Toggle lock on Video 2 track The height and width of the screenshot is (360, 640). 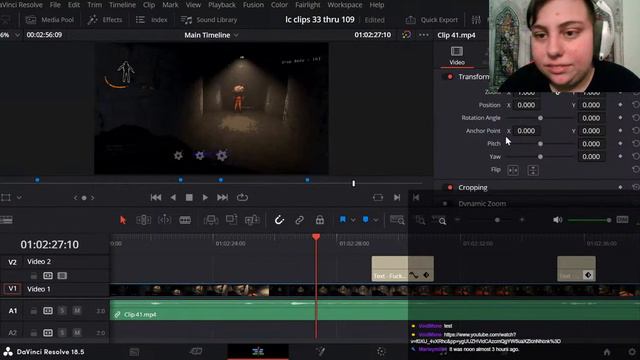pos(33,276)
